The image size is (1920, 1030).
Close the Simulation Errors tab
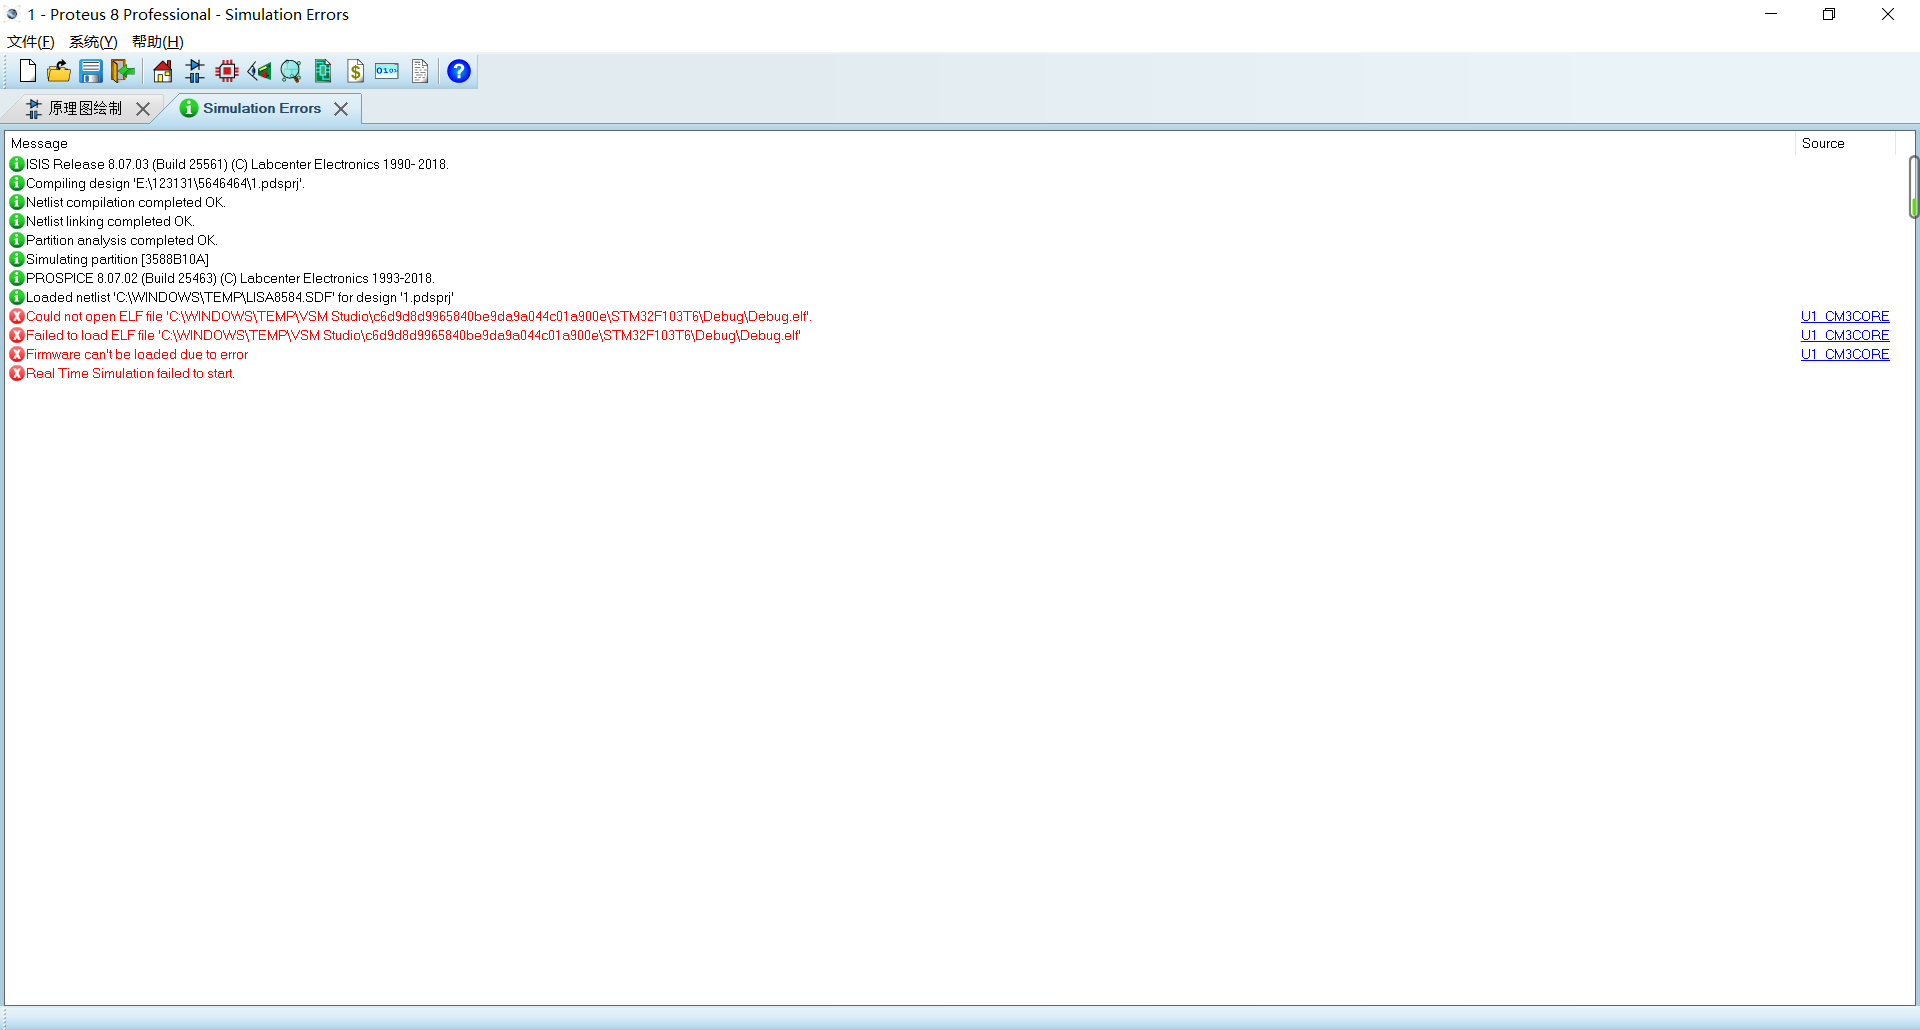[x=341, y=109]
